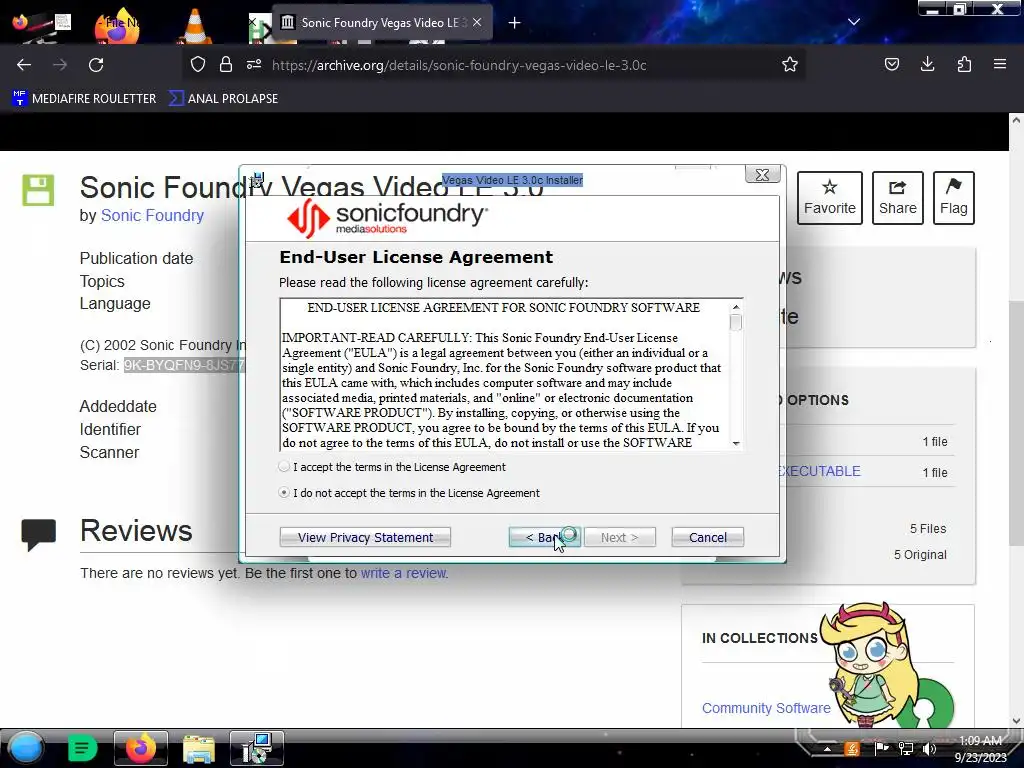Click the Reviews speech bubble icon
1024x768 pixels.
(x=39, y=534)
